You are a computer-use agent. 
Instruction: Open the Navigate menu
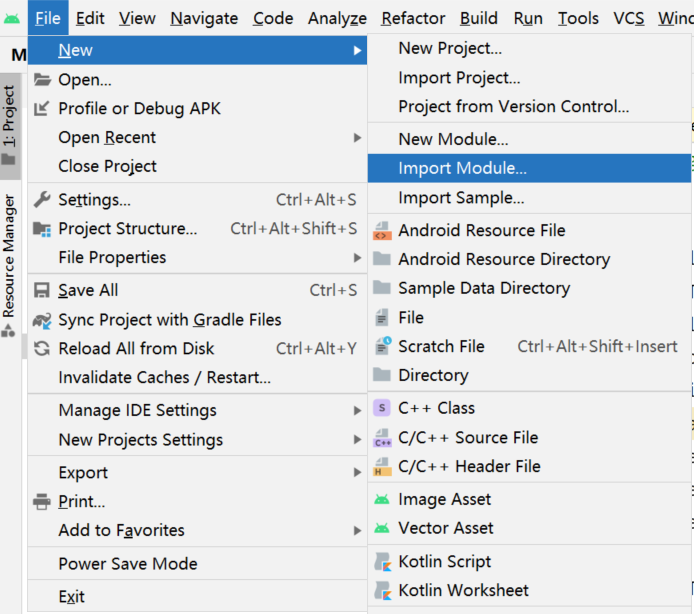204,18
